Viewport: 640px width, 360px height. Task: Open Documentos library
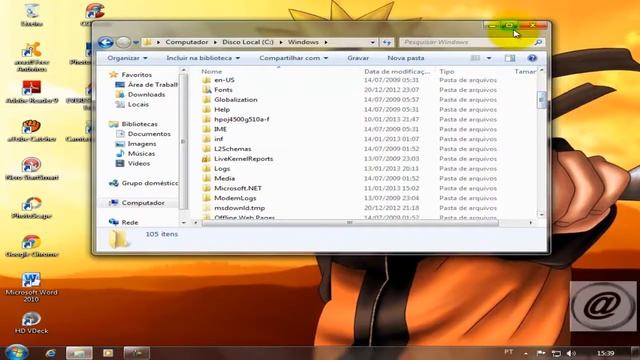tap(143, 133)
